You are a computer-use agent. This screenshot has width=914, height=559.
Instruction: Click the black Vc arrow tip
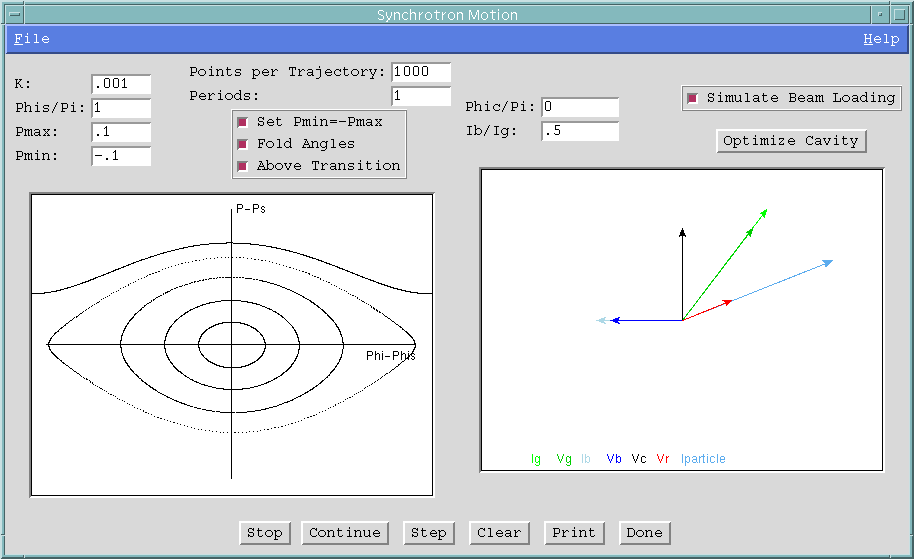[682, 231]
